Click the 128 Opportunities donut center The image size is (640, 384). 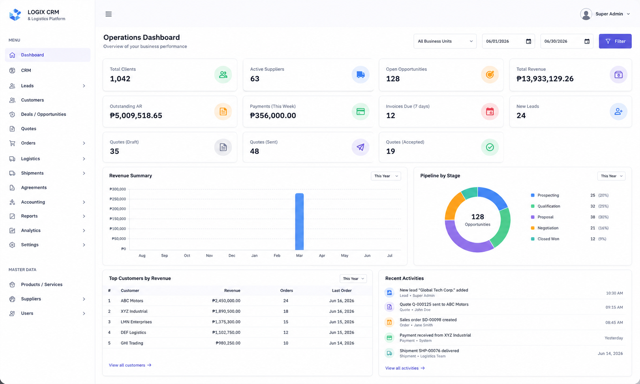478,220
